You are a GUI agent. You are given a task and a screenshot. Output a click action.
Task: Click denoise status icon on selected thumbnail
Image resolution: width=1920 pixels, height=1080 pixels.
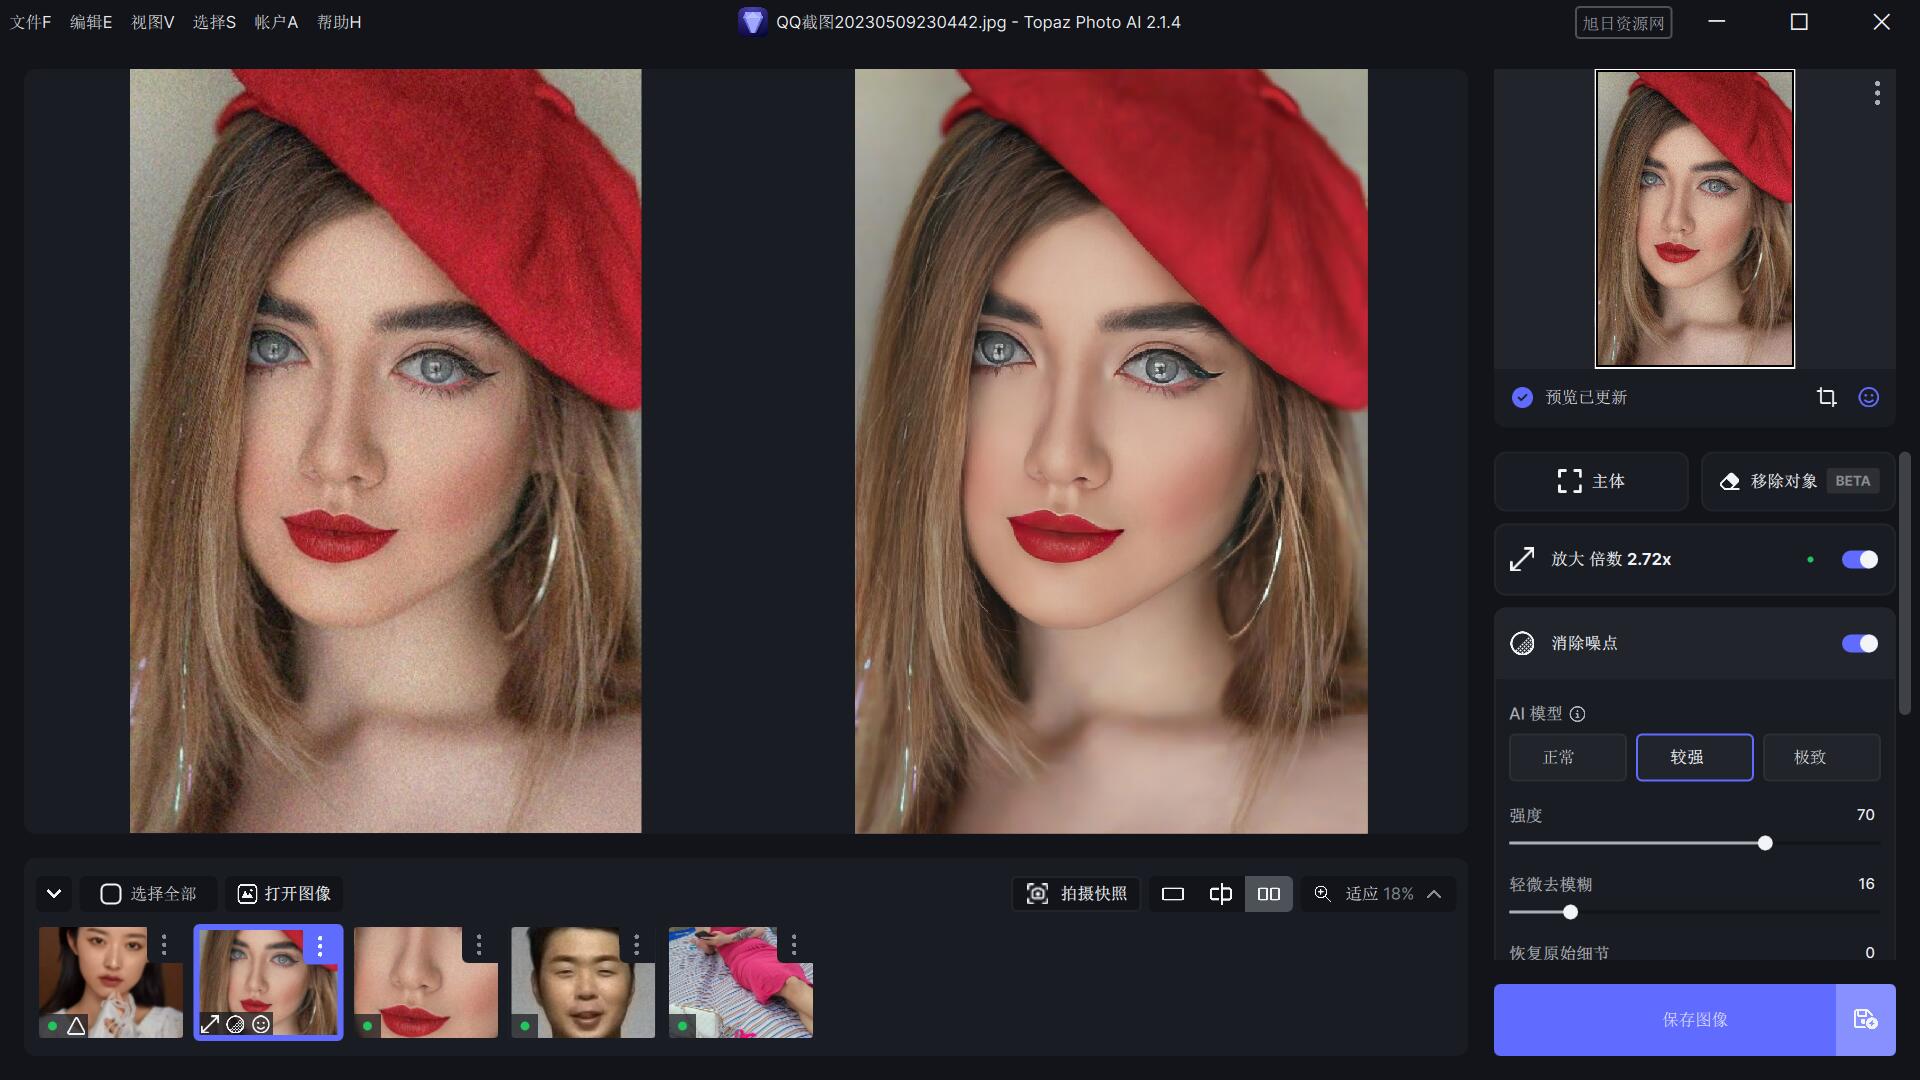(236, 1024)
